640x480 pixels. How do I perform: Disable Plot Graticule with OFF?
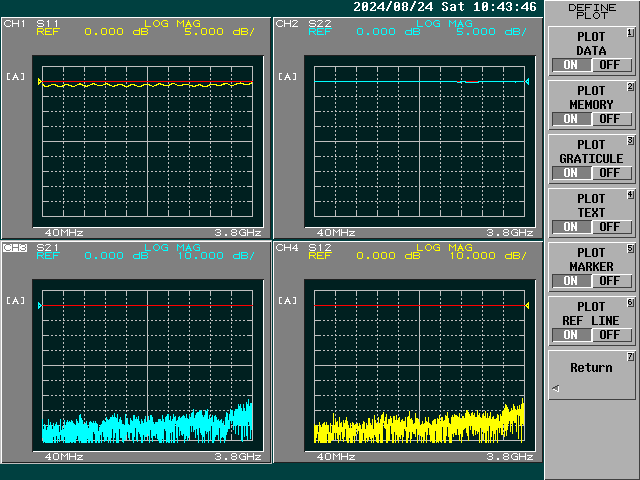pos(609,173)
